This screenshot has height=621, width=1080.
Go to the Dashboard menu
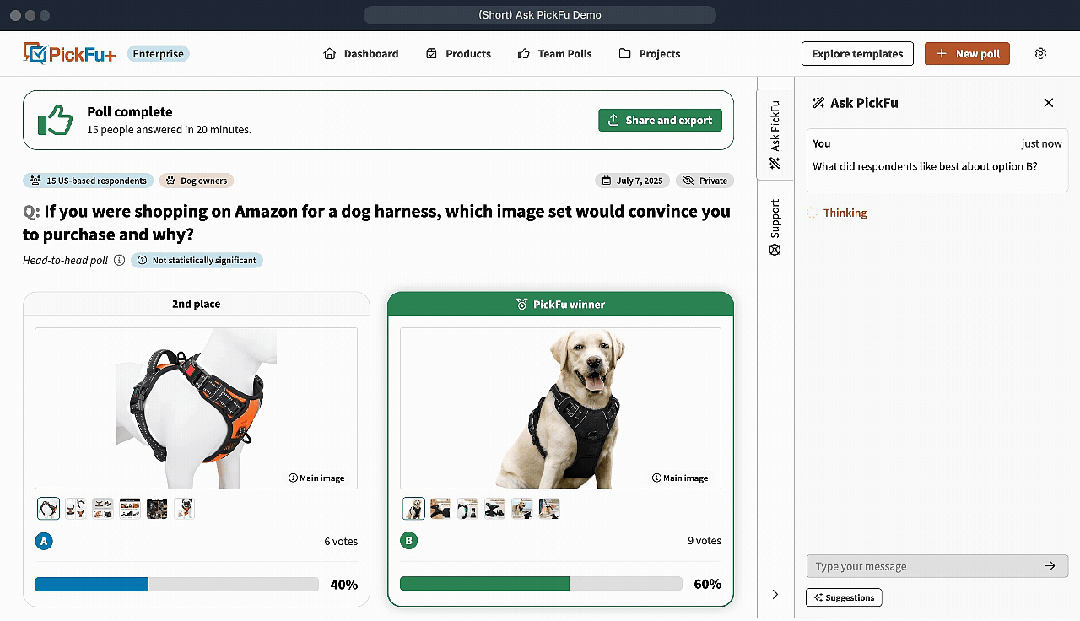(x=361, y=54)
